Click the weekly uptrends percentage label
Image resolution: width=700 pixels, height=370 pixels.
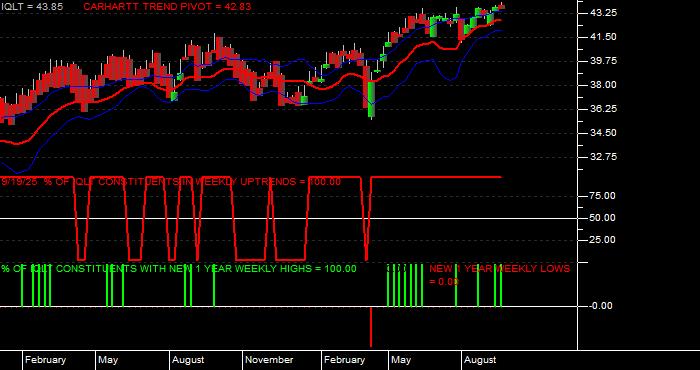click(x=171, y=182)
